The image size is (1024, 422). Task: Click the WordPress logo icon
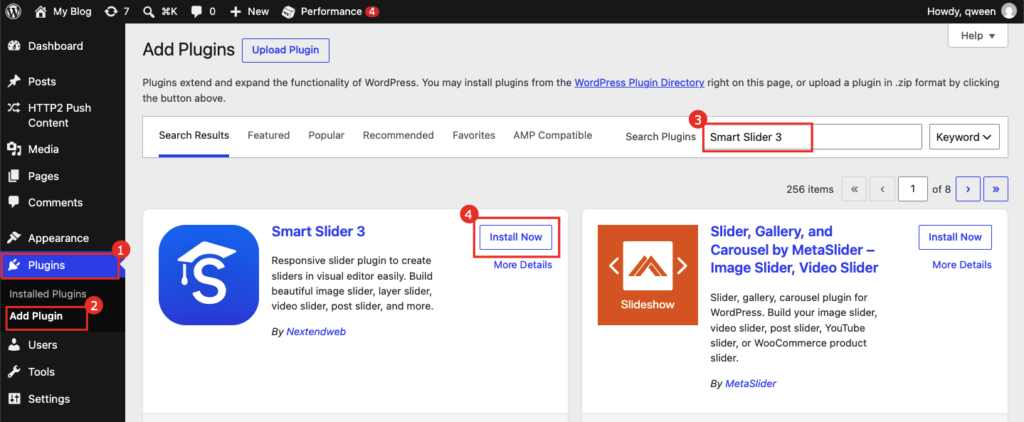click(13, 11)
